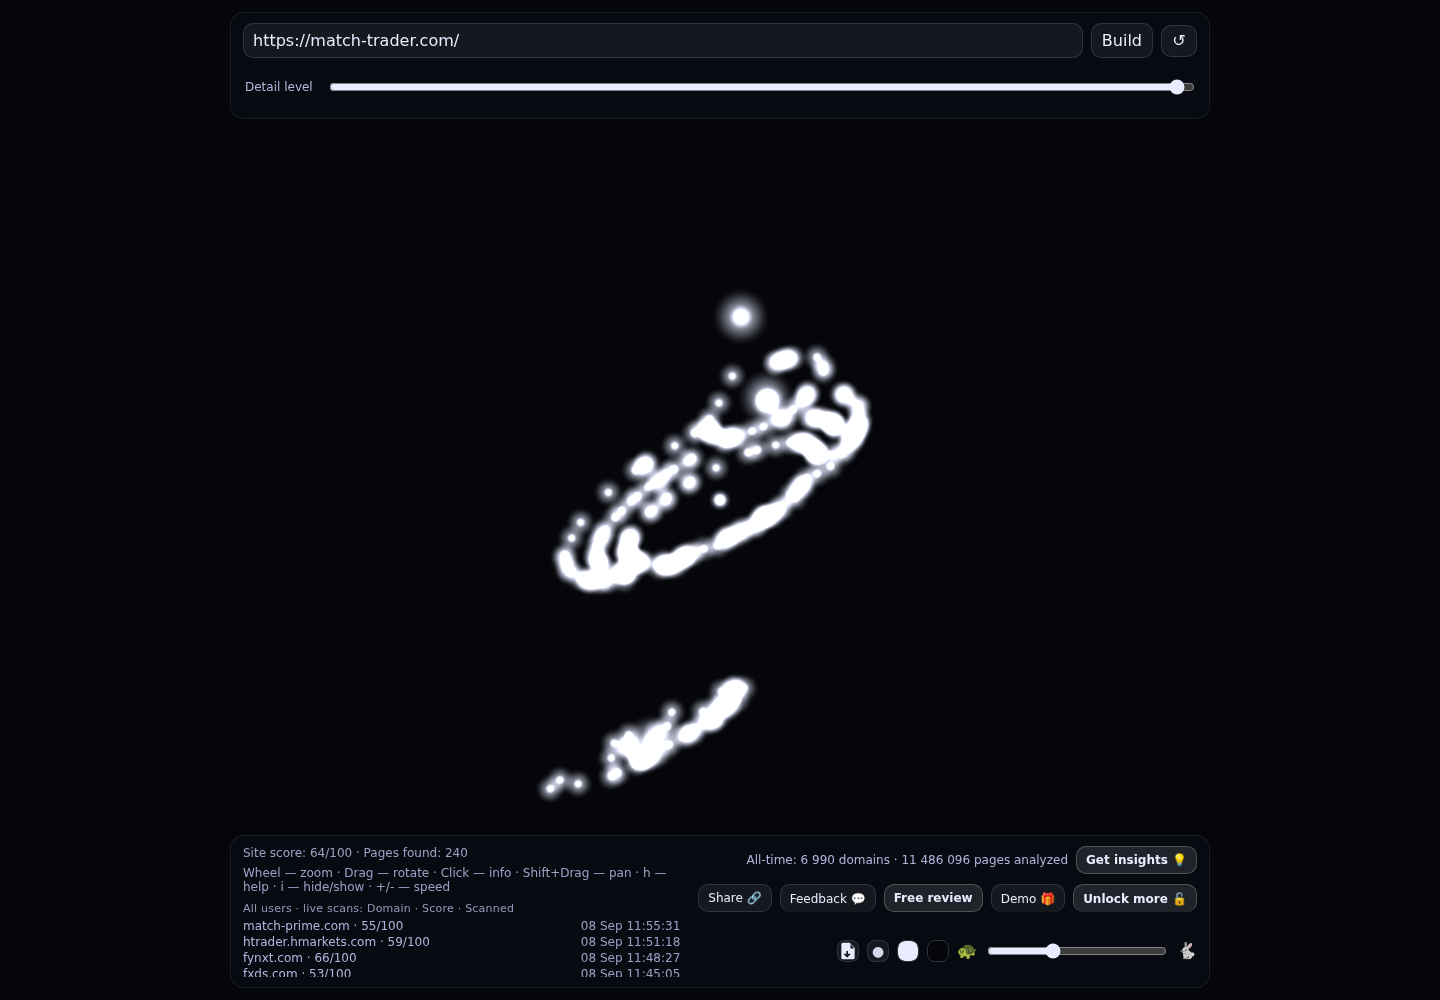Click the bright glowing root node at the top of the cluster

click(x=741, y=317)
